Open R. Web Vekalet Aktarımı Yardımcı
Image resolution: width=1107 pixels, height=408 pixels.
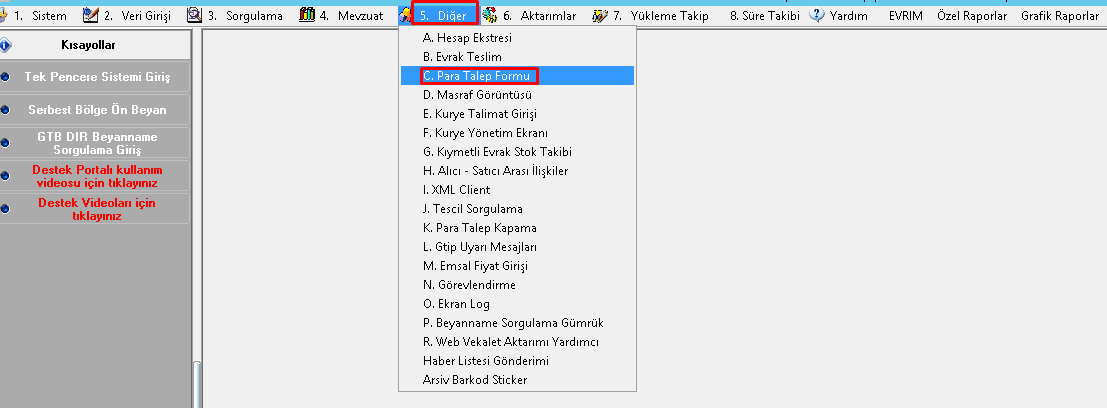click(517, 342)
